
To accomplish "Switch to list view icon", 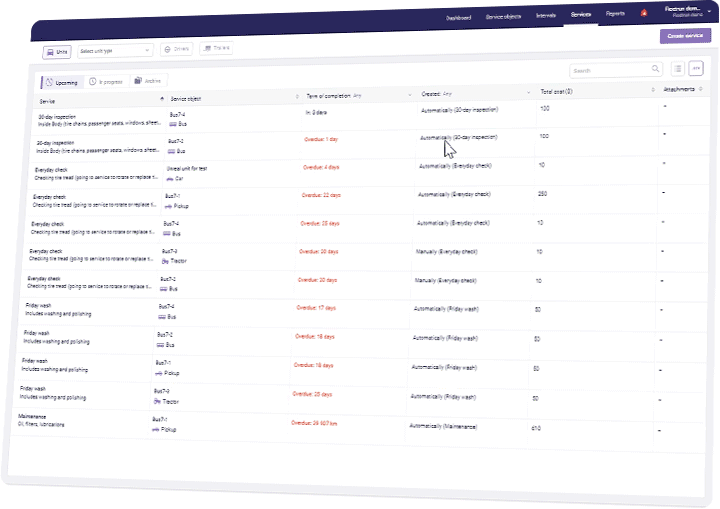I will coord(678,69).
